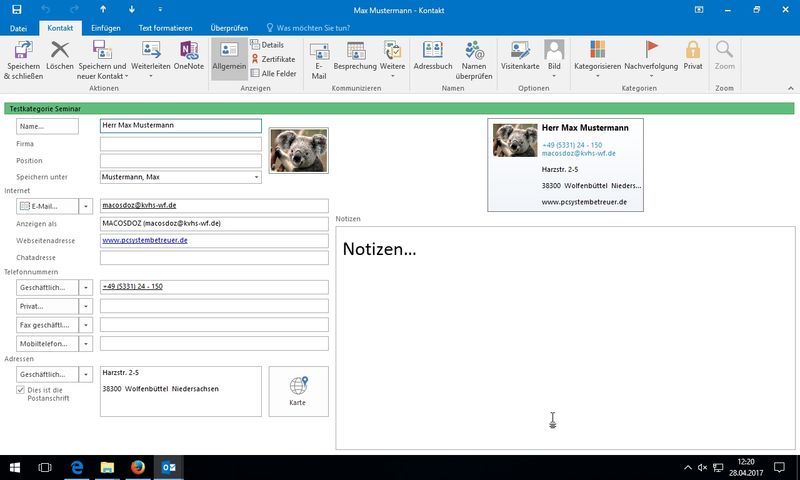The height and width of the screenshot is (480, 800).
Task: Expand the E-Mail type dropdown arrow
Action: point(86,206)
